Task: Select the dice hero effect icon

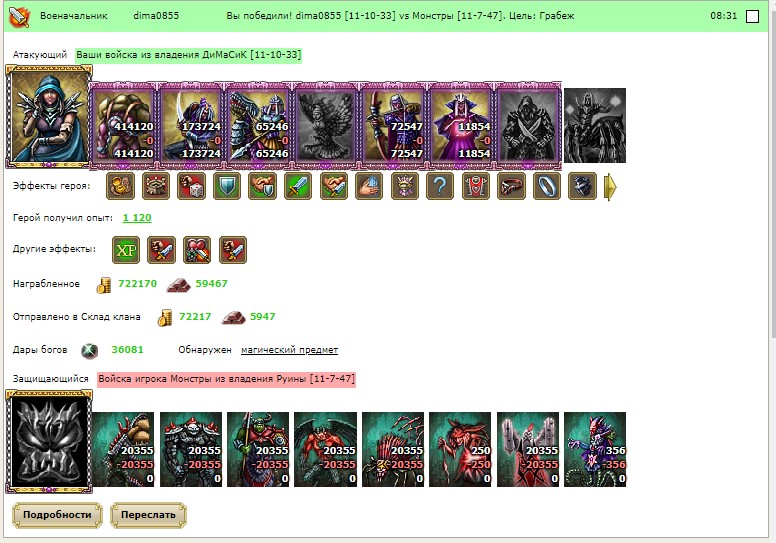Action: [x=191, y=187]
